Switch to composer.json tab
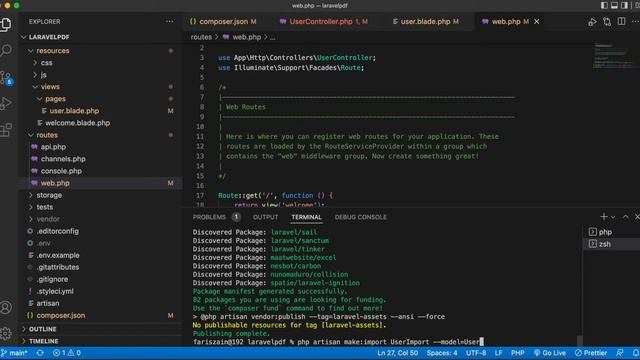The image size is (640, 360). click(223, 22)
